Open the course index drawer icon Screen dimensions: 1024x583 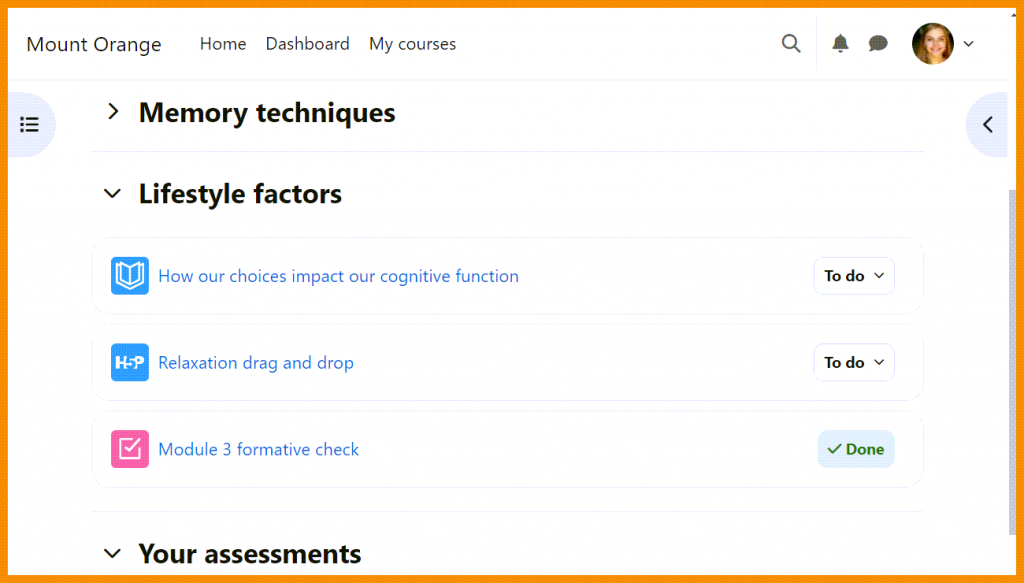(x=30, y=125)
